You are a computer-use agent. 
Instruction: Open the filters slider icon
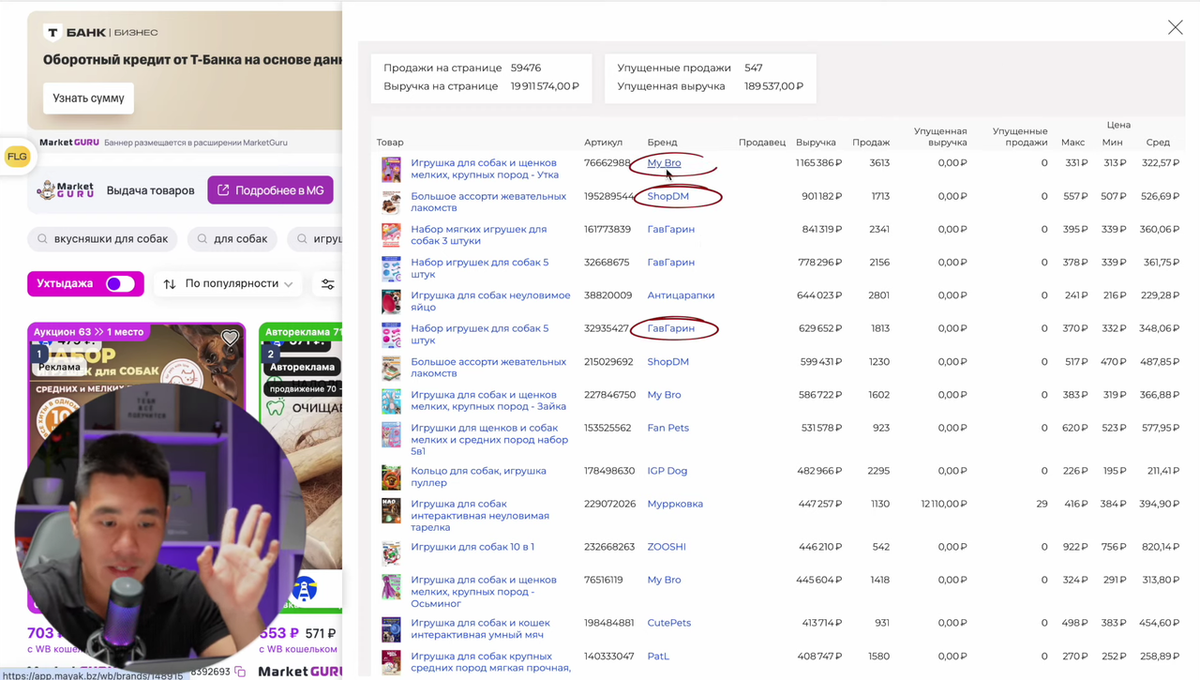click(327, 284)
